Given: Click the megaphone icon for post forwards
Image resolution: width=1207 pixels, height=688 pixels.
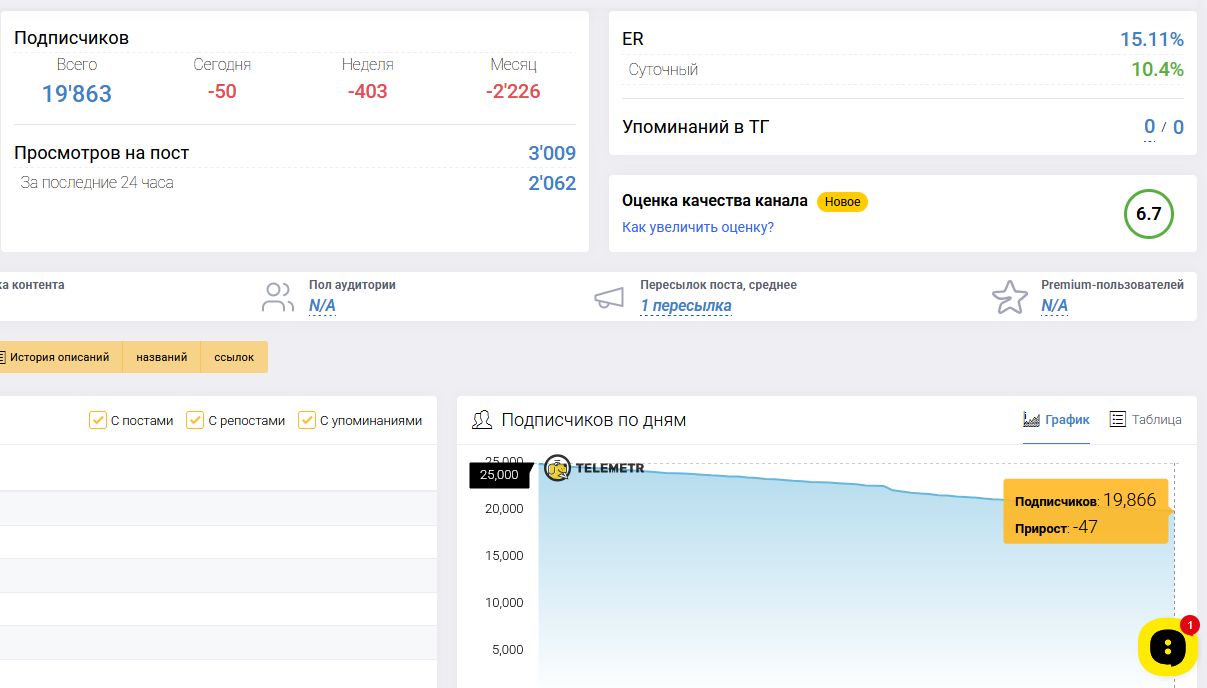Looking at the screenshot, I should click(609, 298).
